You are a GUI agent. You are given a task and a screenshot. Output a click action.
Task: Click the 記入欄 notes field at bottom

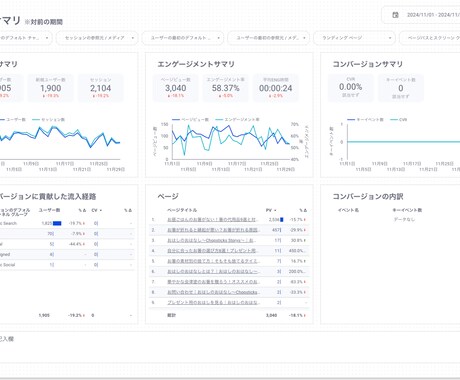tap(230, 347)
